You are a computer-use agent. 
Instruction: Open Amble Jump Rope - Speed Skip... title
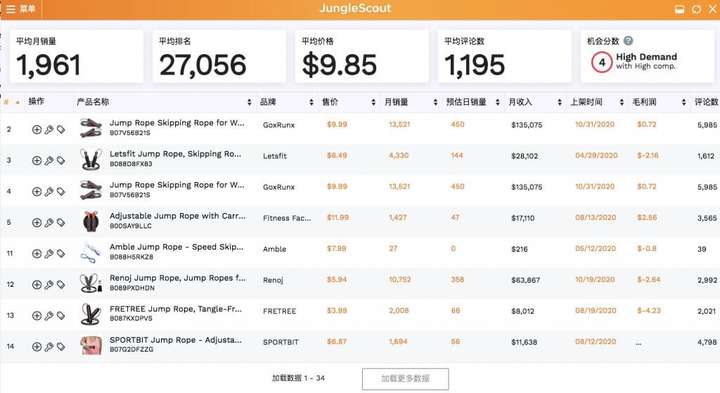176,247
